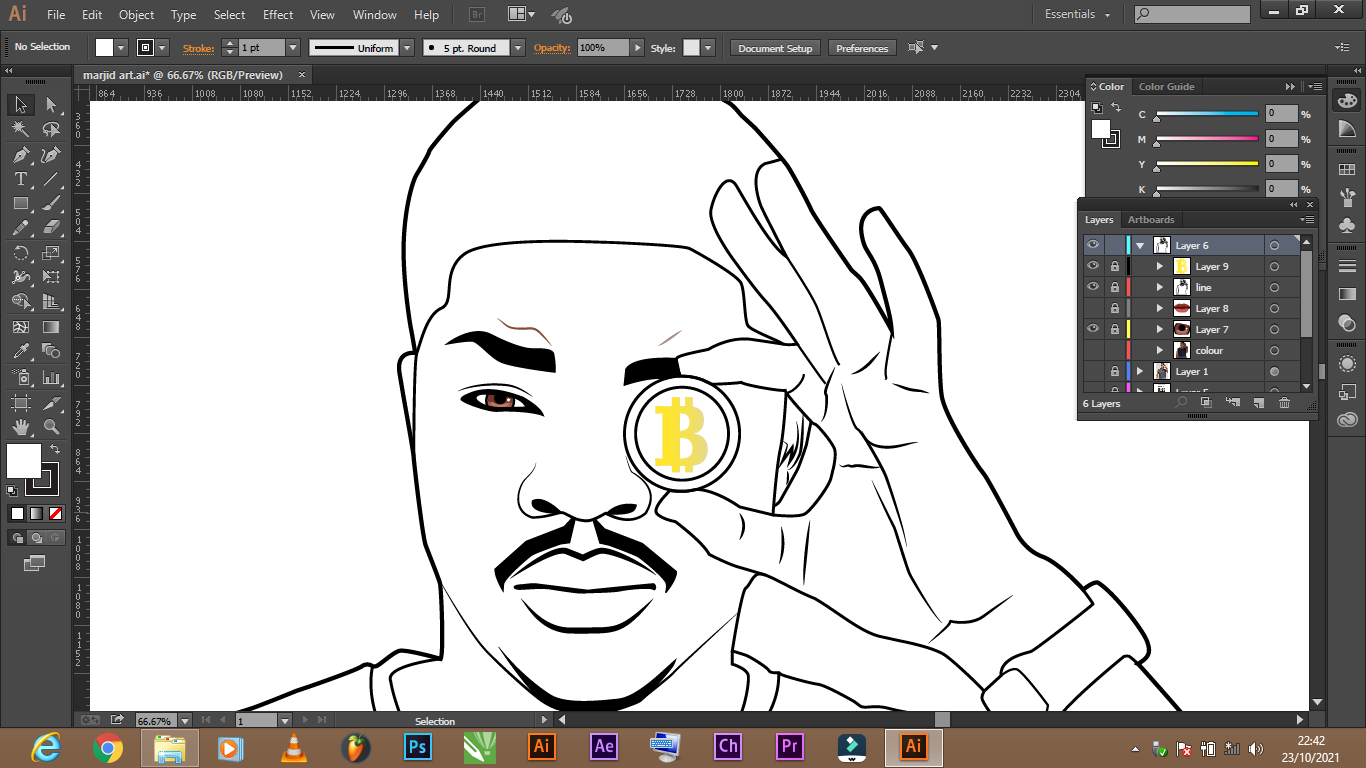Image resolution: width=1366 pixels, height=768 pixels.
Task: Choose the Artboard tool
Action: 20,402
